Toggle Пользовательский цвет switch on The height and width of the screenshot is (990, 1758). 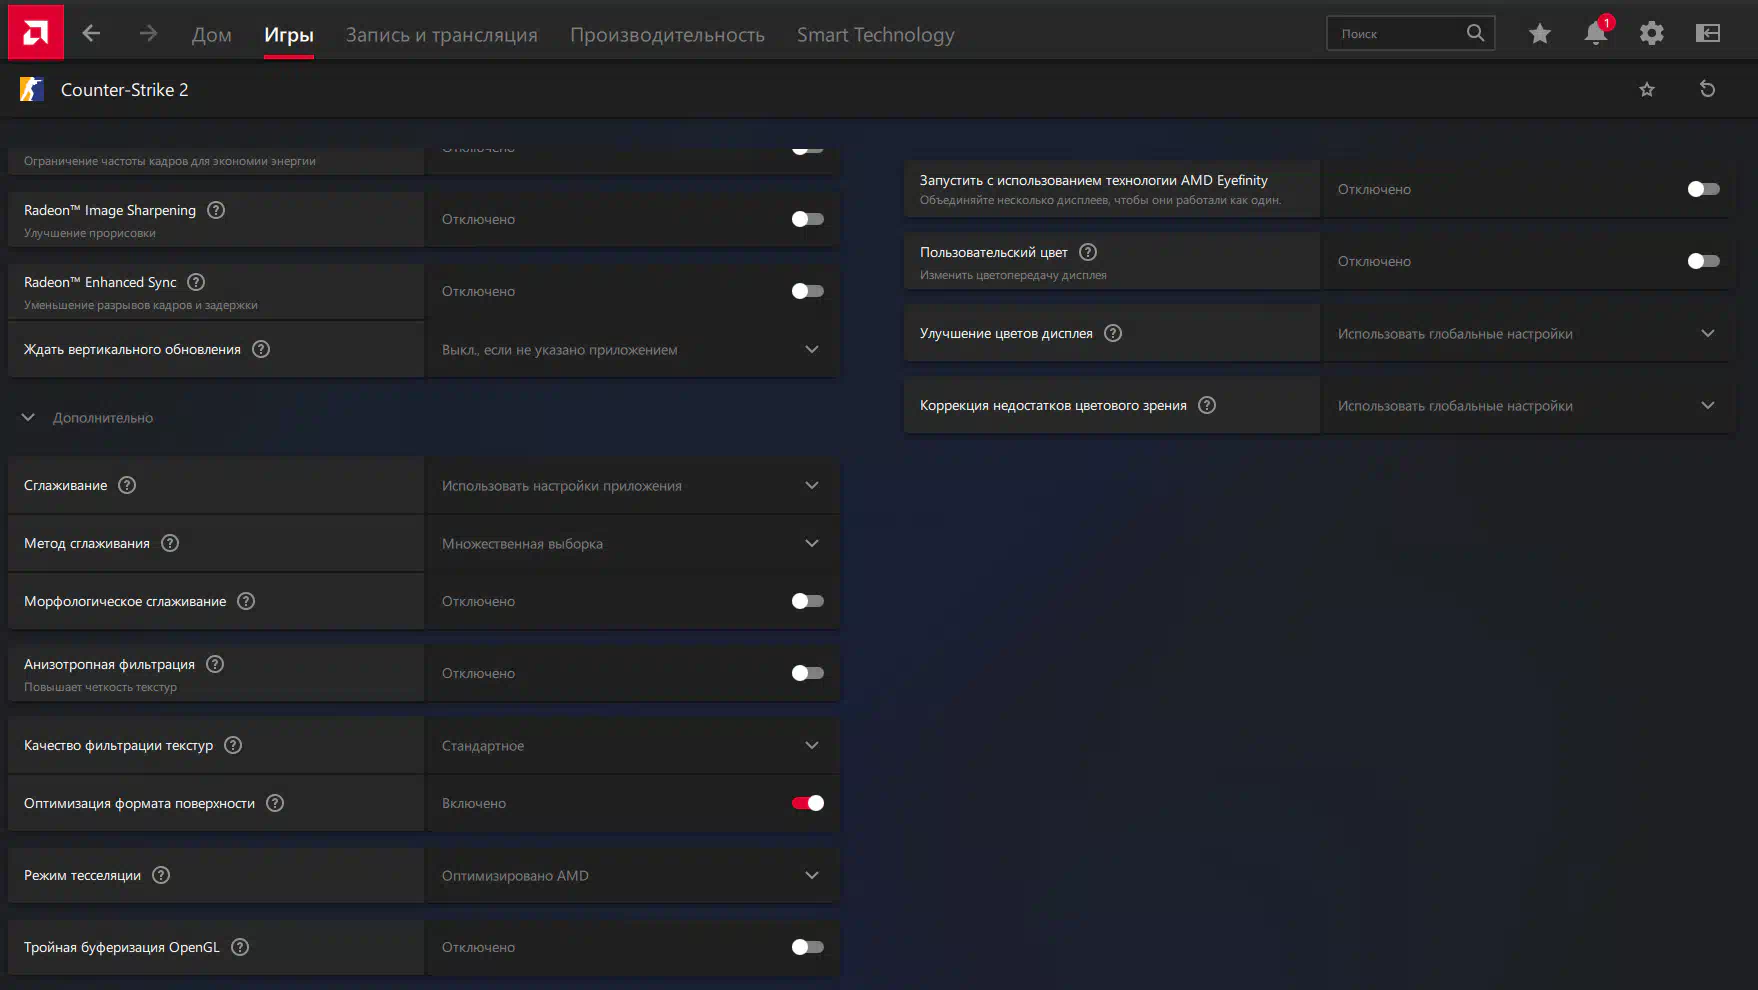(x=1703, y=261)
